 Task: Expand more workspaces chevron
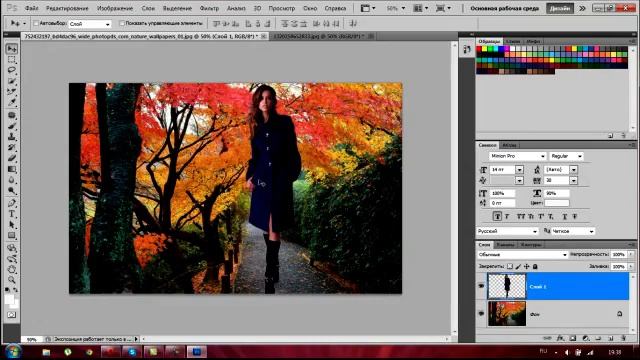click(582, 8)
